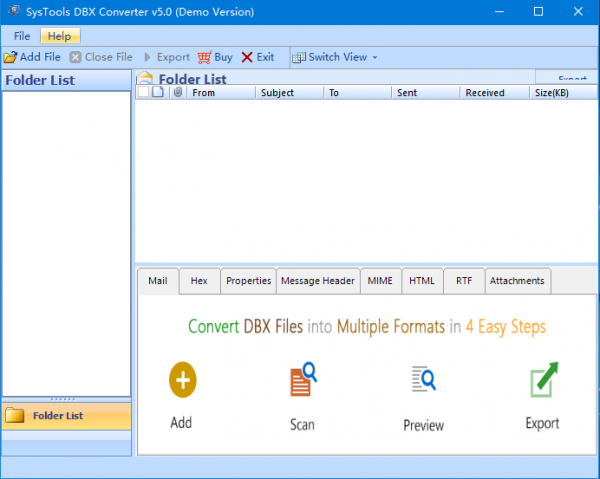This screenshot has height=479, width=600.
Task: Switch to the RTF tab
Action: point(464,281)
